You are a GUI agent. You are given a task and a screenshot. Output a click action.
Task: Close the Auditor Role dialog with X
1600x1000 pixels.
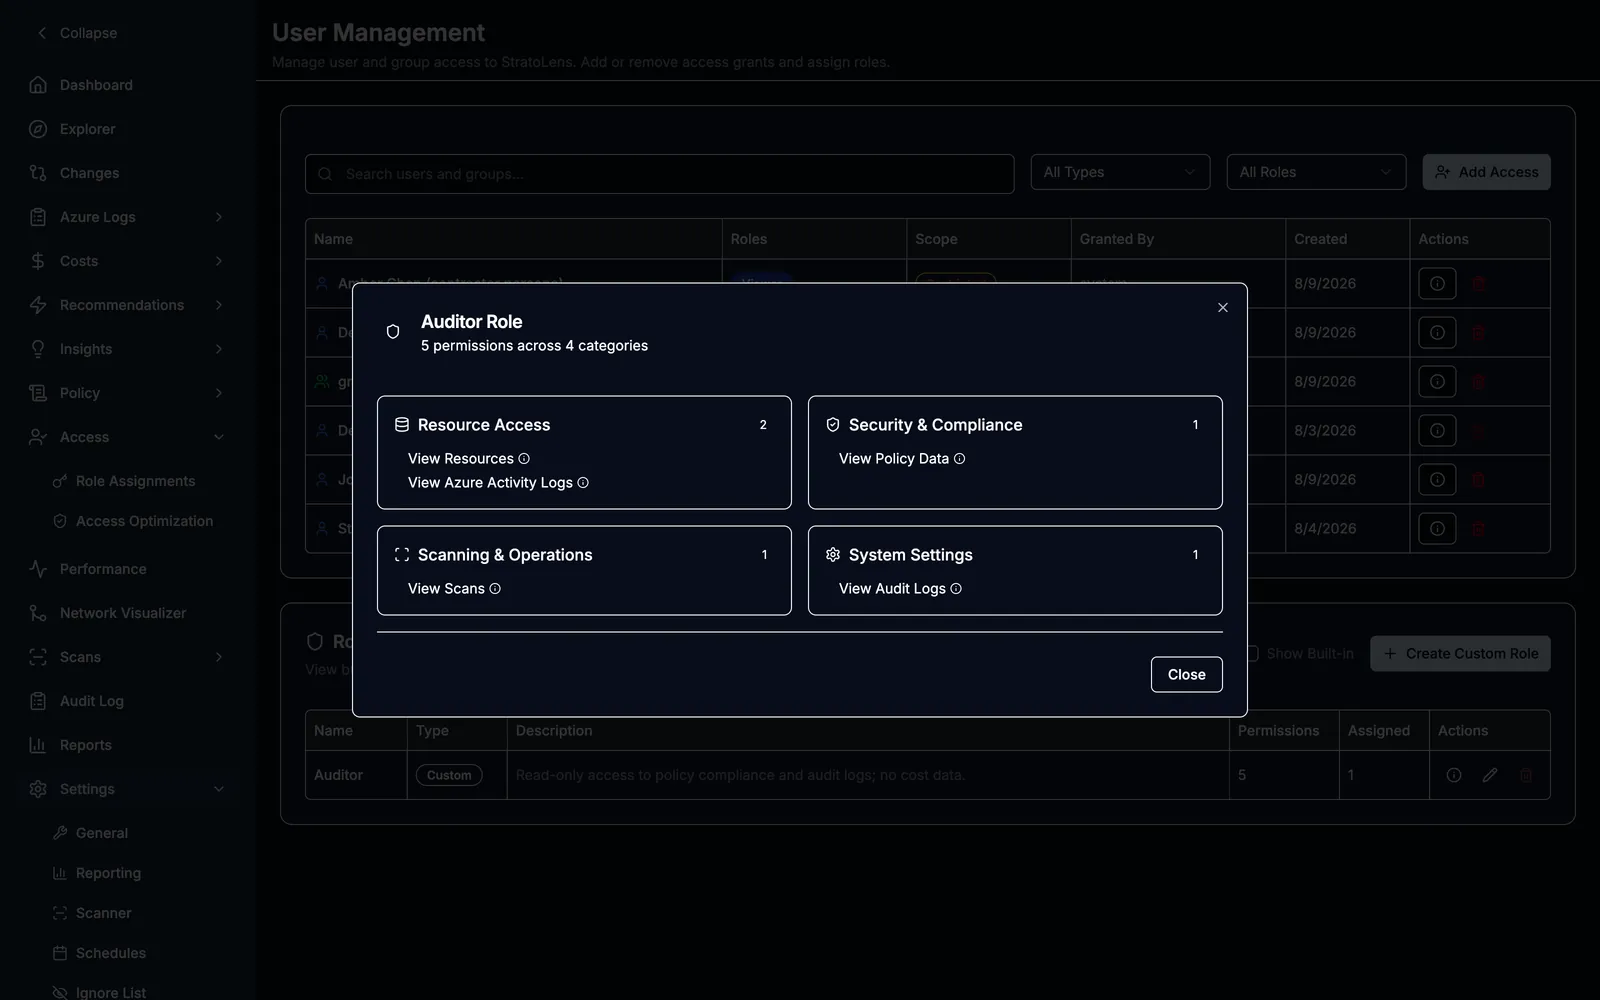[x=1222, y=307]
